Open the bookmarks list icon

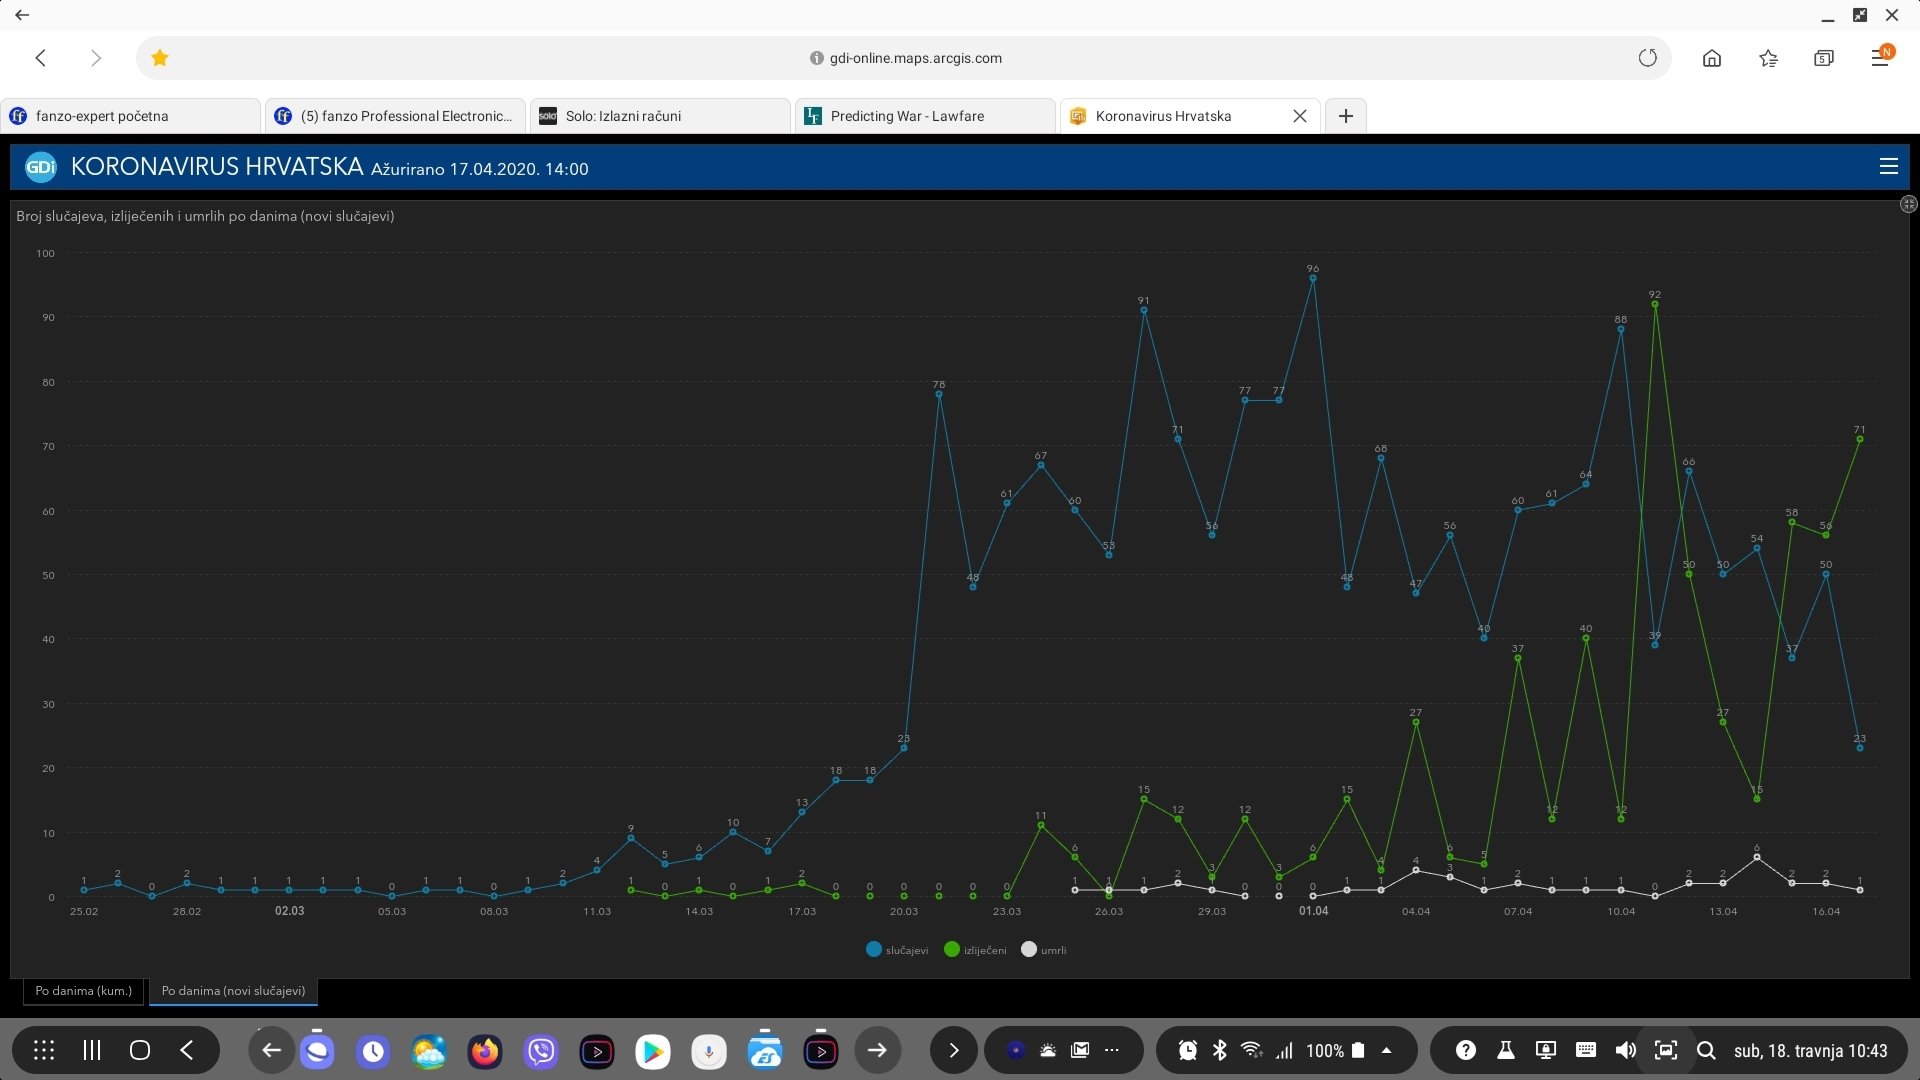(x=1768, y=58)
